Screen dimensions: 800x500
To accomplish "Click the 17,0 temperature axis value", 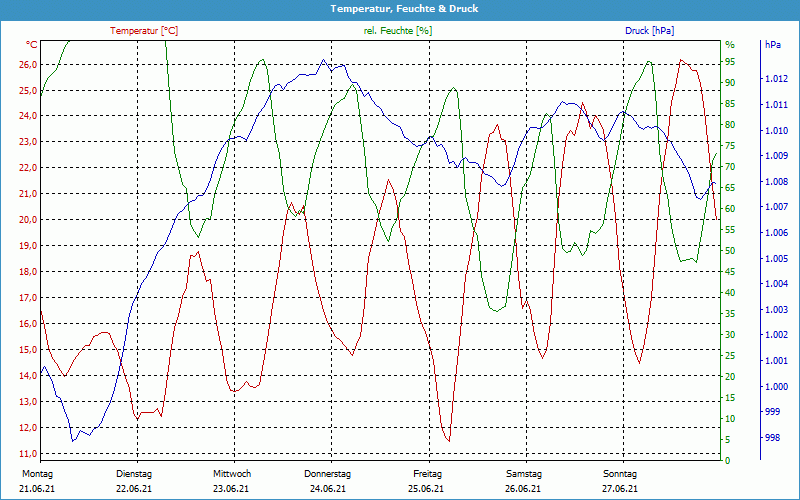I will pyautogui.click(x=28, y=298).
